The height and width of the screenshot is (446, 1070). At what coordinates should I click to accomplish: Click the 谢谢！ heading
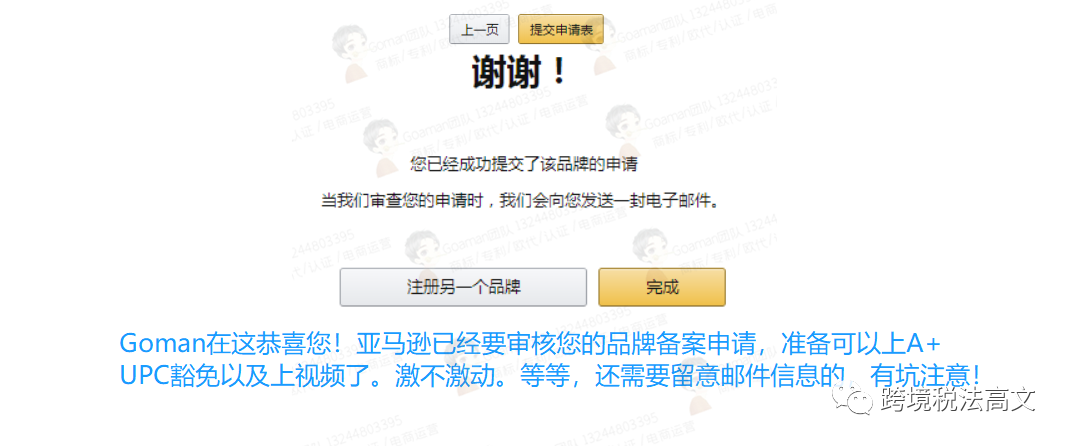pos(519,72)
